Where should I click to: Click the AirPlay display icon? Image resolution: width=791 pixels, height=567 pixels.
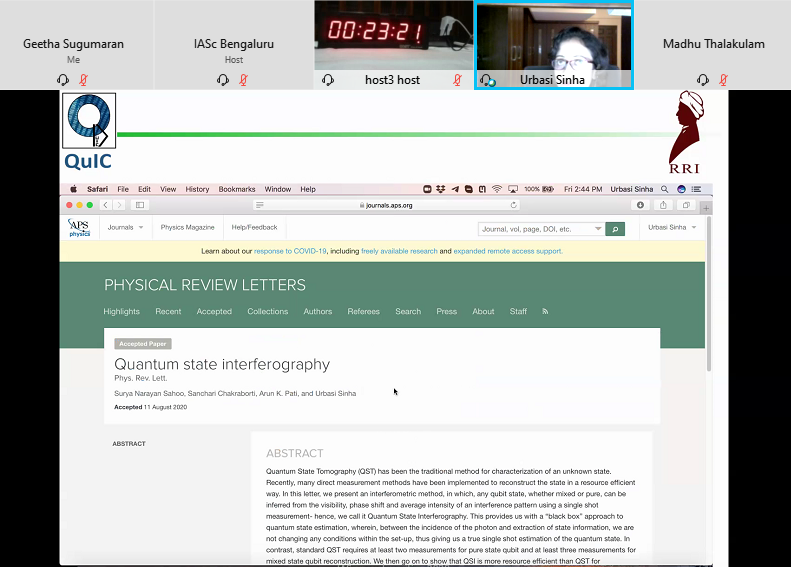513,189
